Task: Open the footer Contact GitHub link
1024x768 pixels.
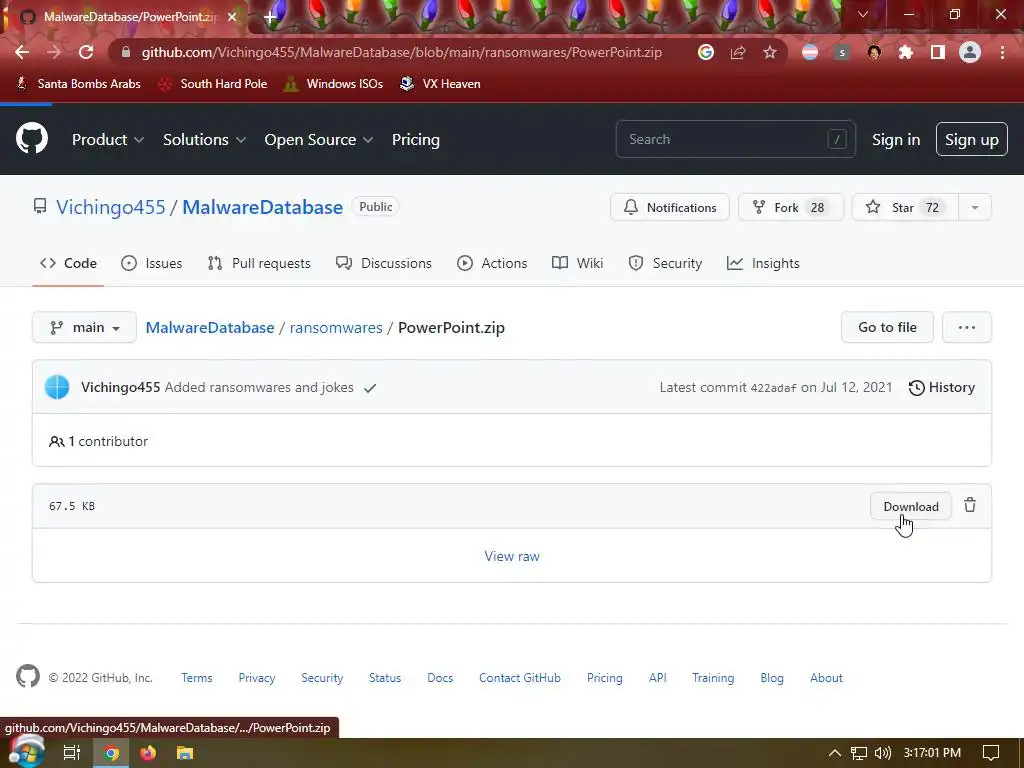Action: click(520, 678)
